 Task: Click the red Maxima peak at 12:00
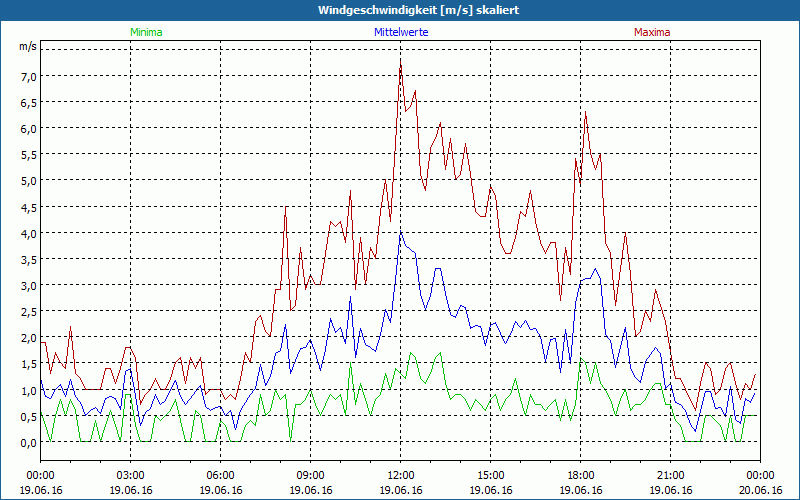[x=401, y=62]
